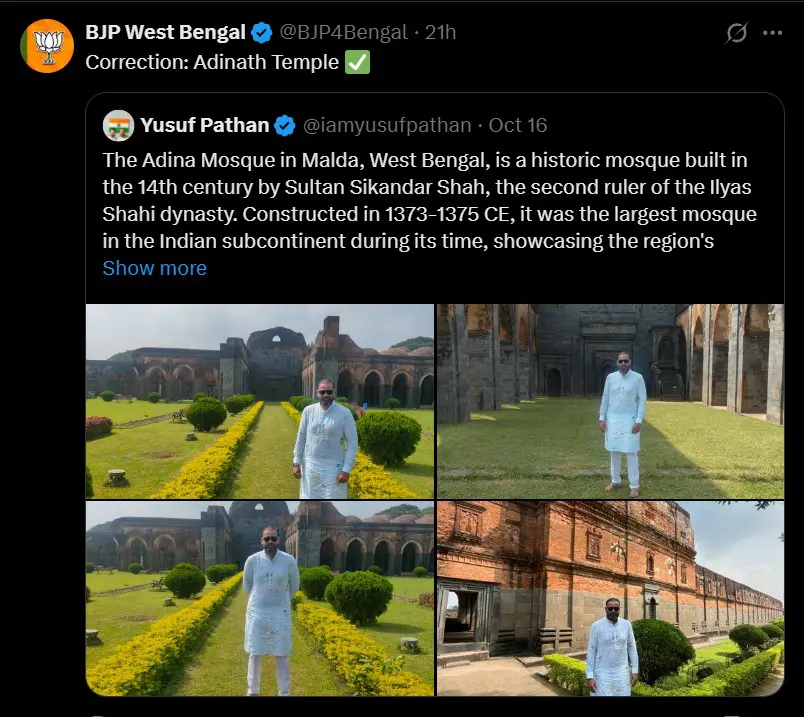The image size is (804, 717).
Task: Click the Grok slashed-circle icon
Action: 736,33
